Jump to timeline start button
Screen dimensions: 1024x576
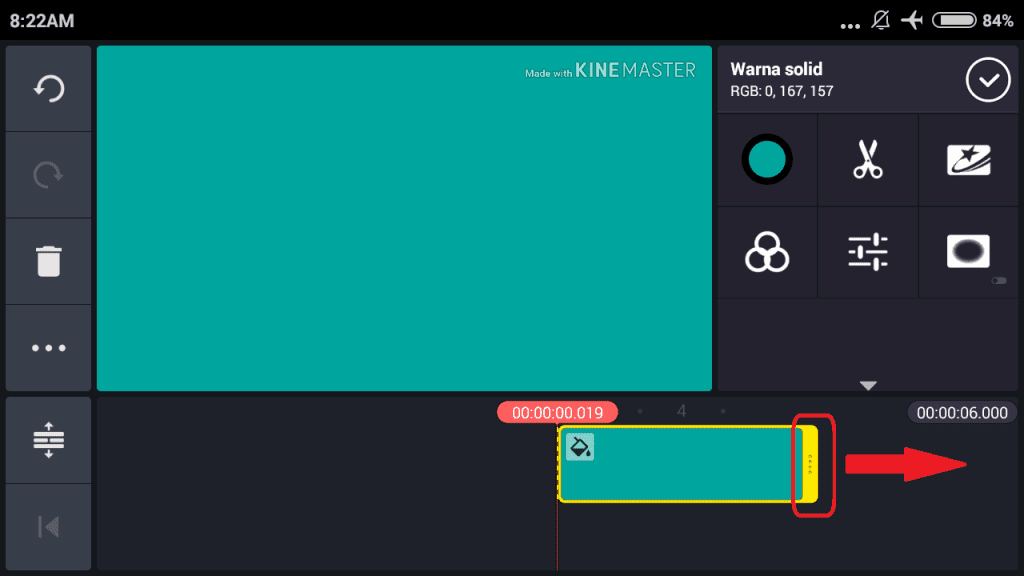49,526
